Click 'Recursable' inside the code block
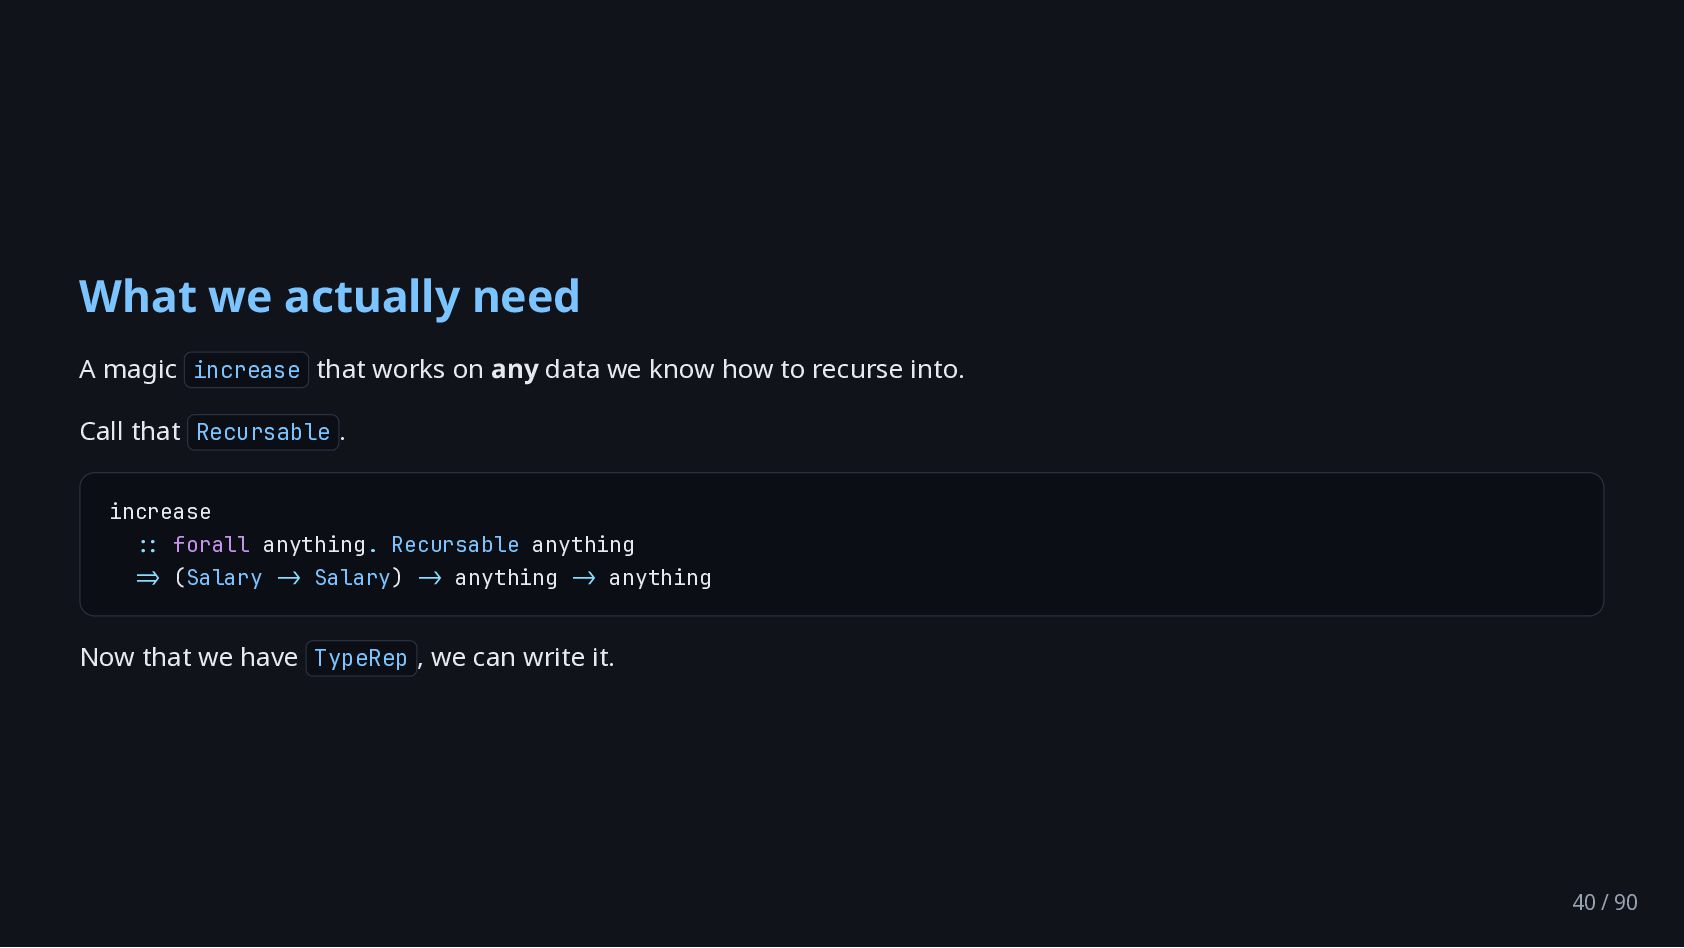The height and width of the screenshot is (948, 1684). [455, 545]
